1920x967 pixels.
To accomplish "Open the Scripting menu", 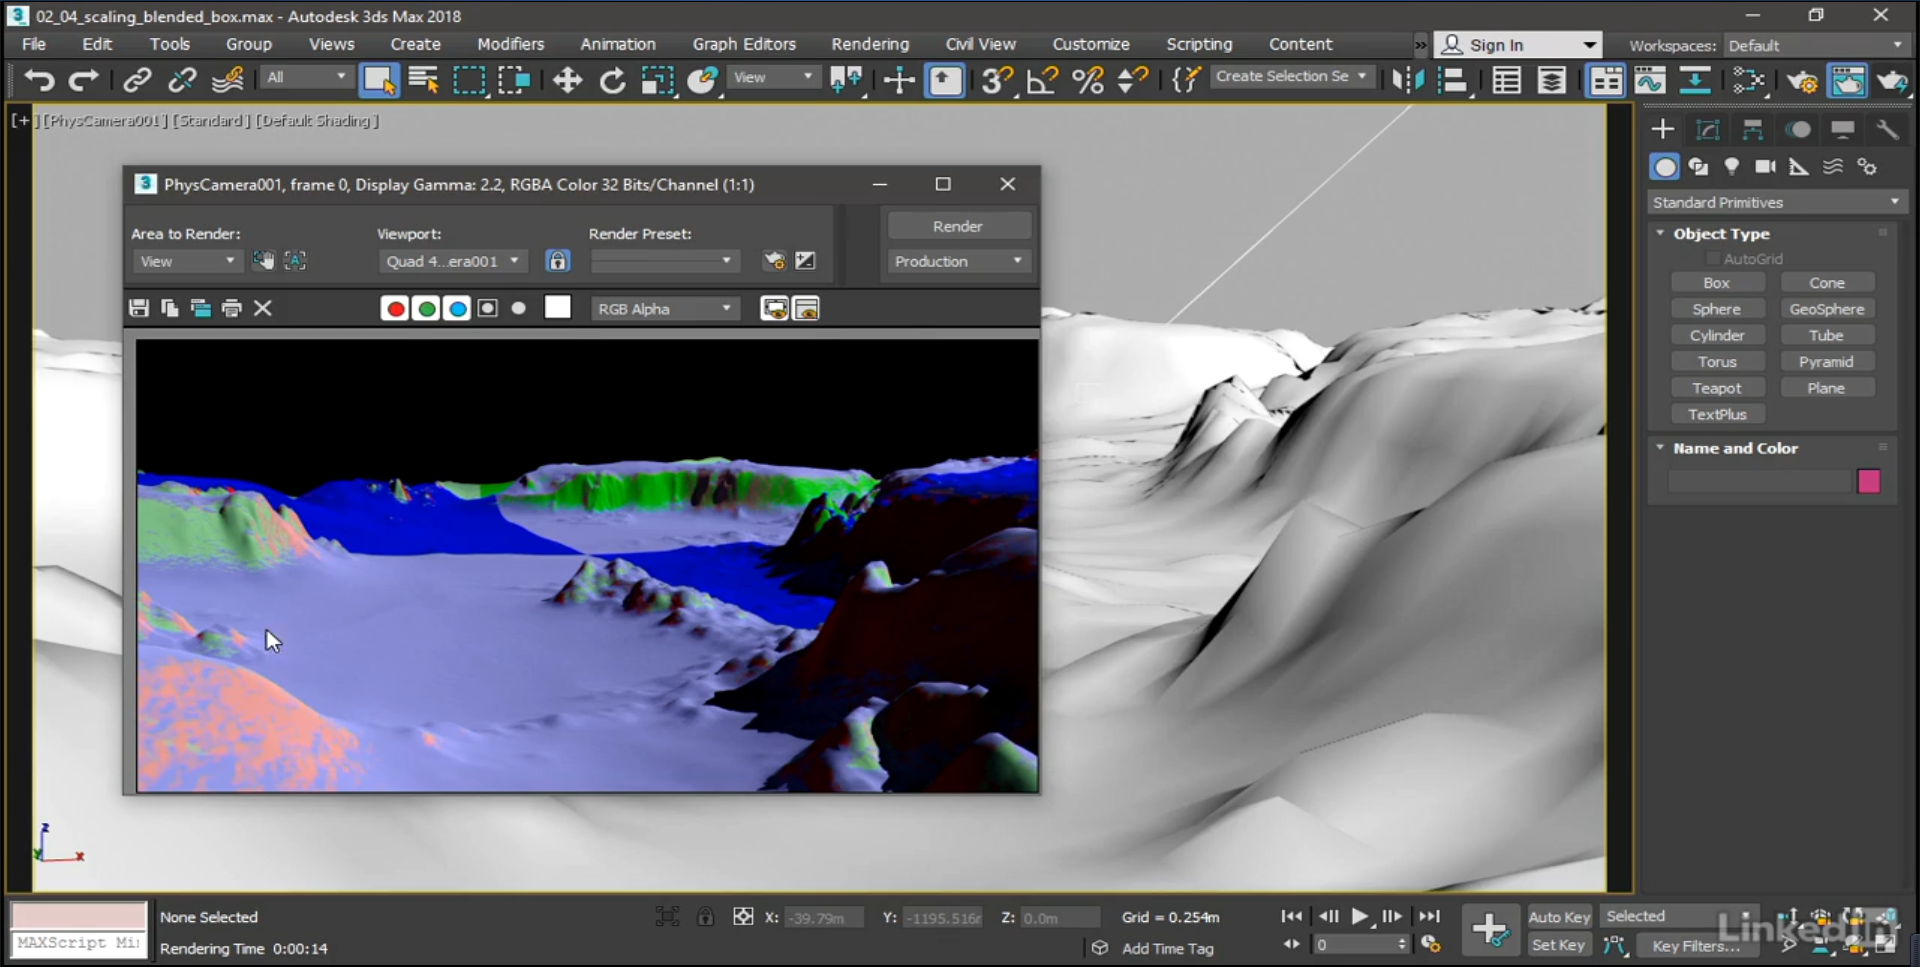I will point(1199,44).
